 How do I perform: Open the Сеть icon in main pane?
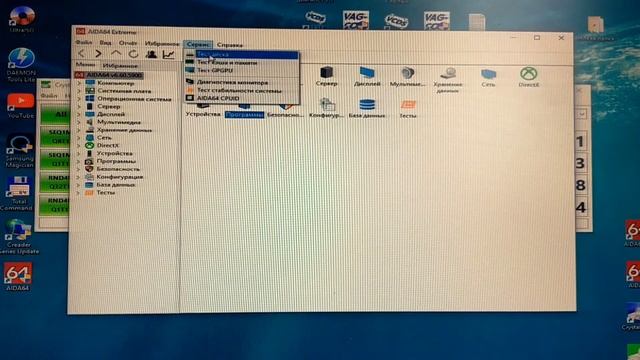click(x=488, y=78)
